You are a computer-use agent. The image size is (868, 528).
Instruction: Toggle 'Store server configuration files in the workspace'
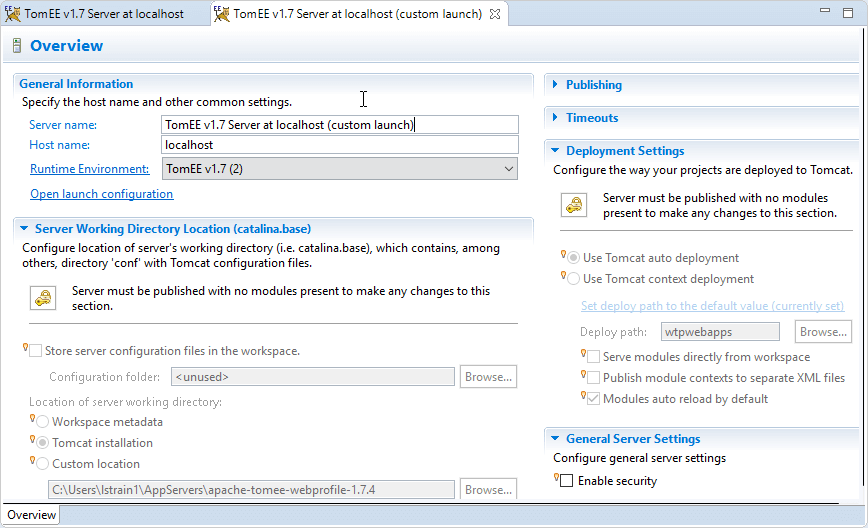[36, 351]
